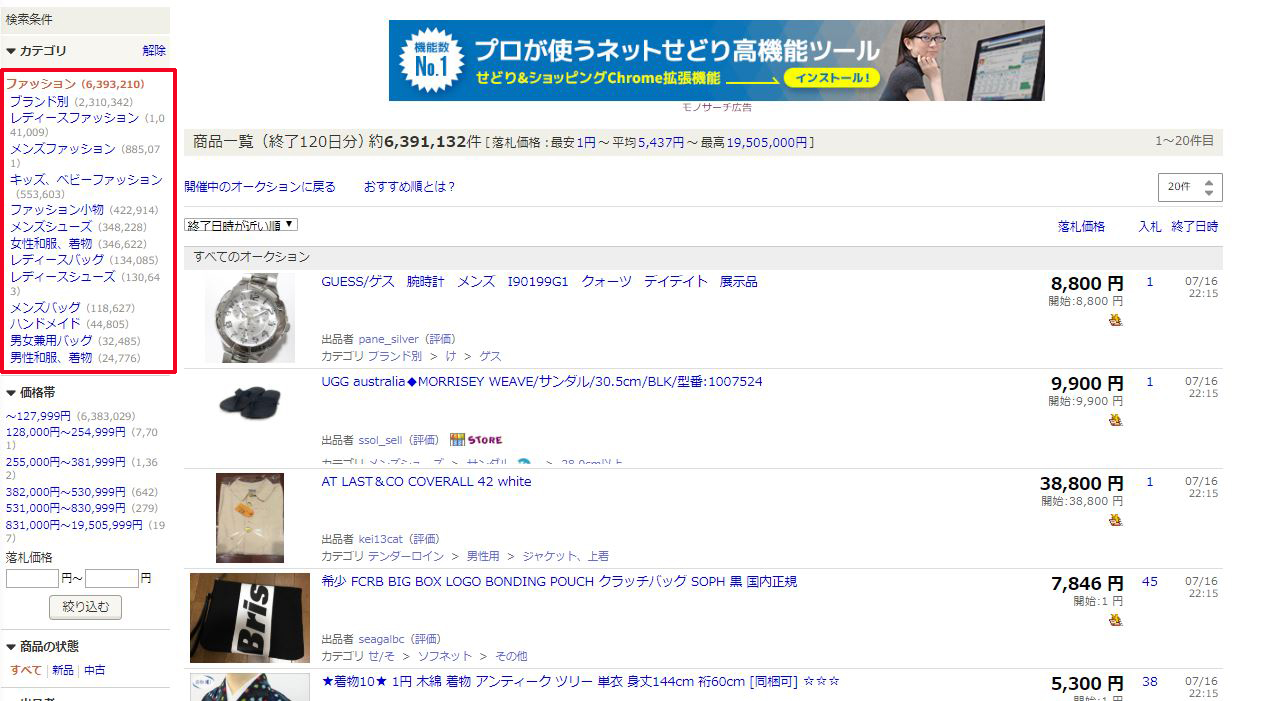Filter by price range ～127,999円

38,416
